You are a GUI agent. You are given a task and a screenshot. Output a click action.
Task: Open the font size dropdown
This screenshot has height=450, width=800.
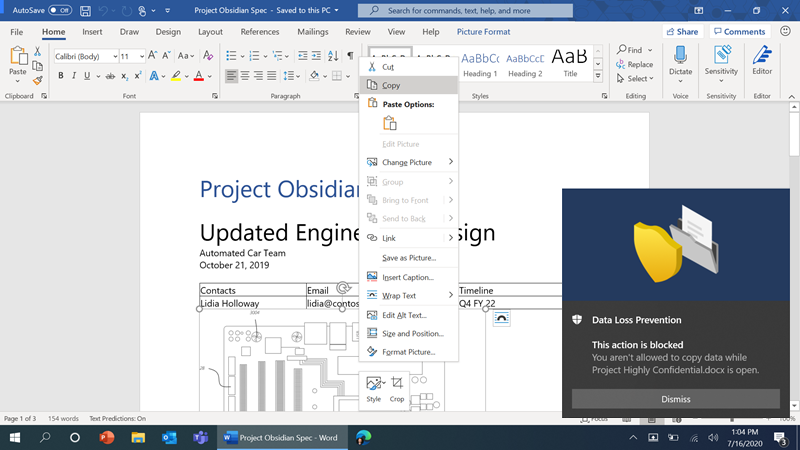point(141,56)
